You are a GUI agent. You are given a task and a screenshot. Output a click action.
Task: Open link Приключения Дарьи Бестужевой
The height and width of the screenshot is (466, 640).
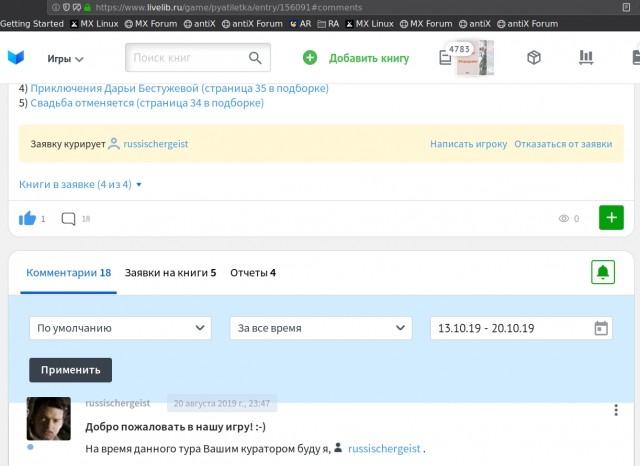(180, 88)
